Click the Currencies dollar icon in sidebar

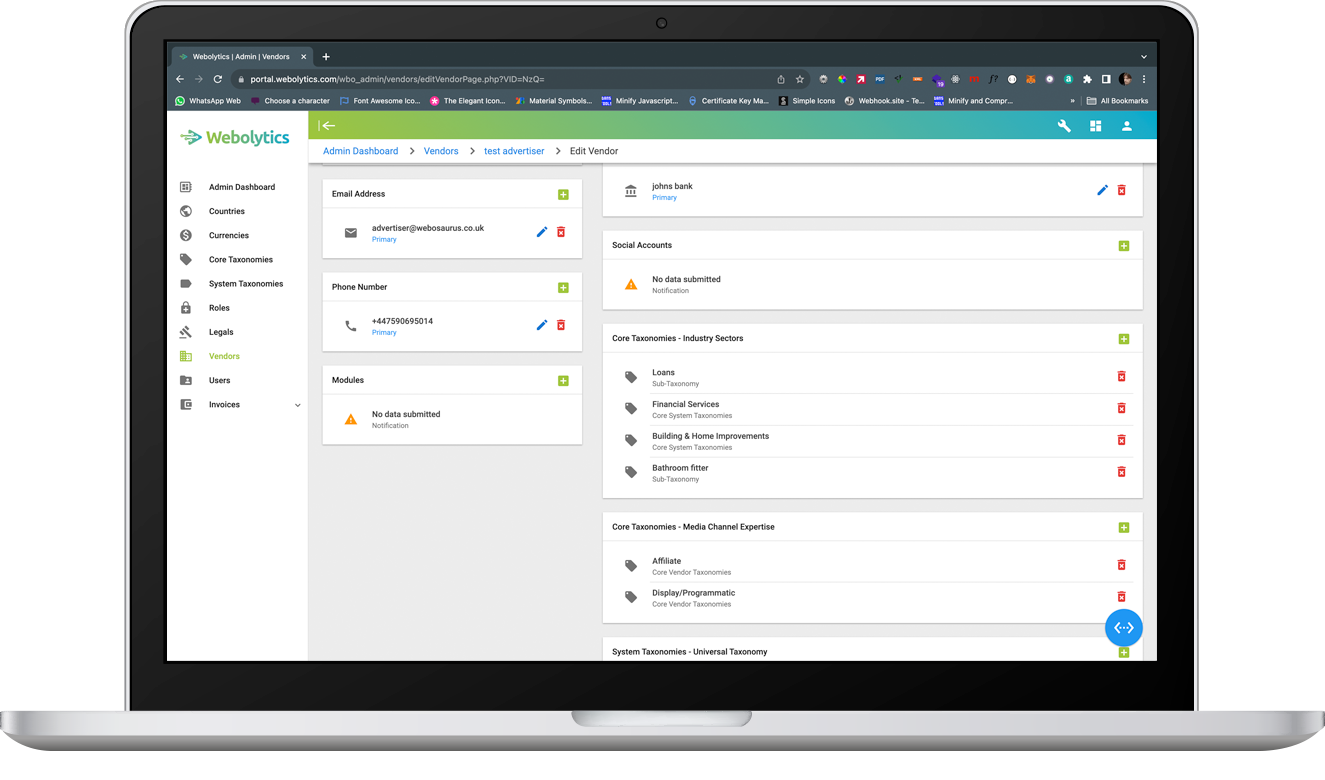click(x=185, y=235)
